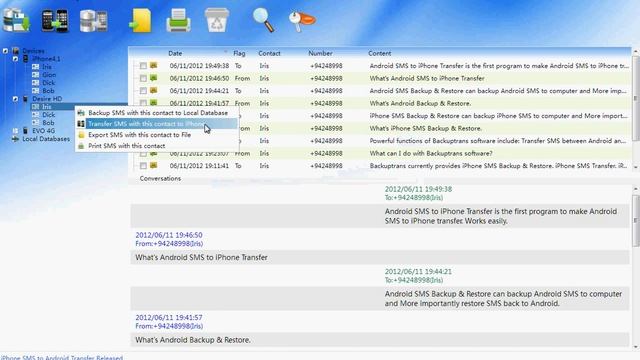Screen dimensions: 640x360
Task: Click the Content column header
Action: (379, 53)
